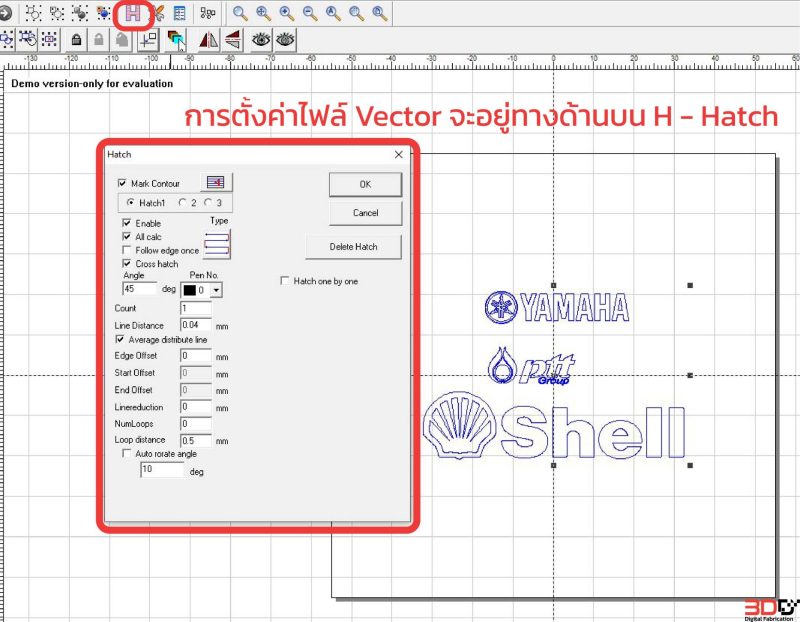Screen dimensions: 800x622
Task: Check the Hatch one by one option
Action: click(285, 281)
